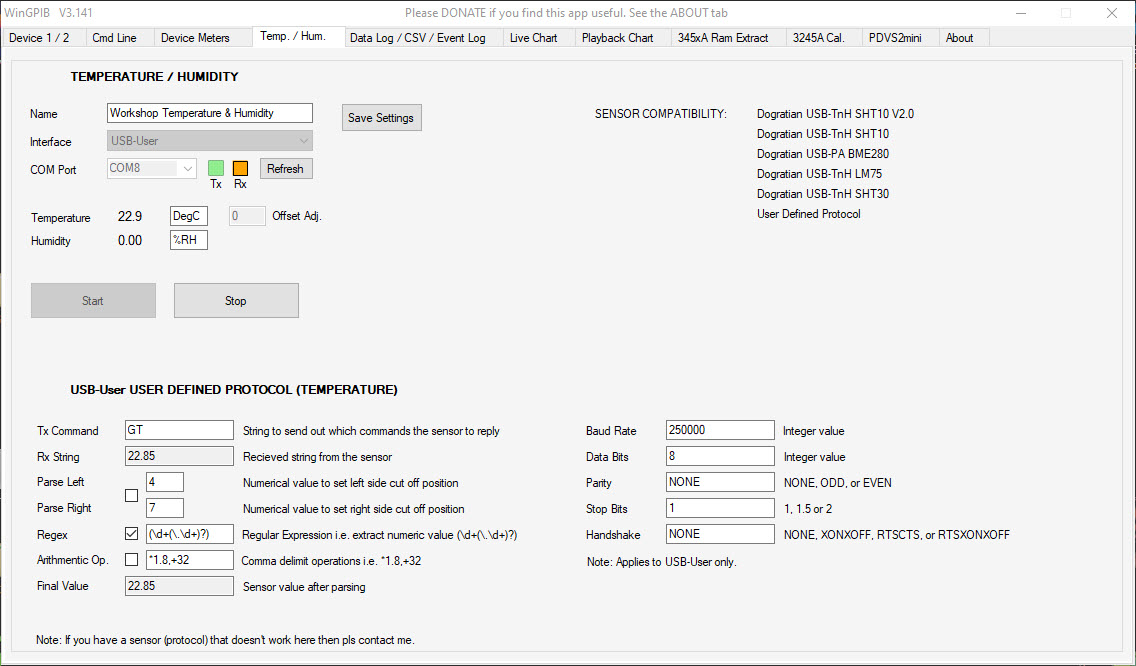
Task: Click the green Tx indicator
Action: 216,168
